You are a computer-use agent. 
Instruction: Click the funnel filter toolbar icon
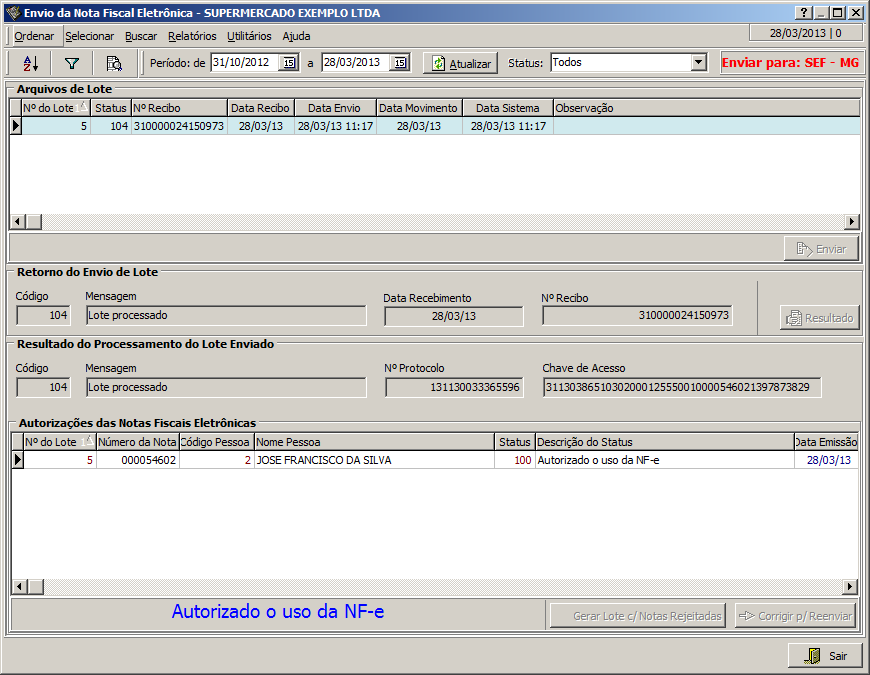click(x=72, y=63)
